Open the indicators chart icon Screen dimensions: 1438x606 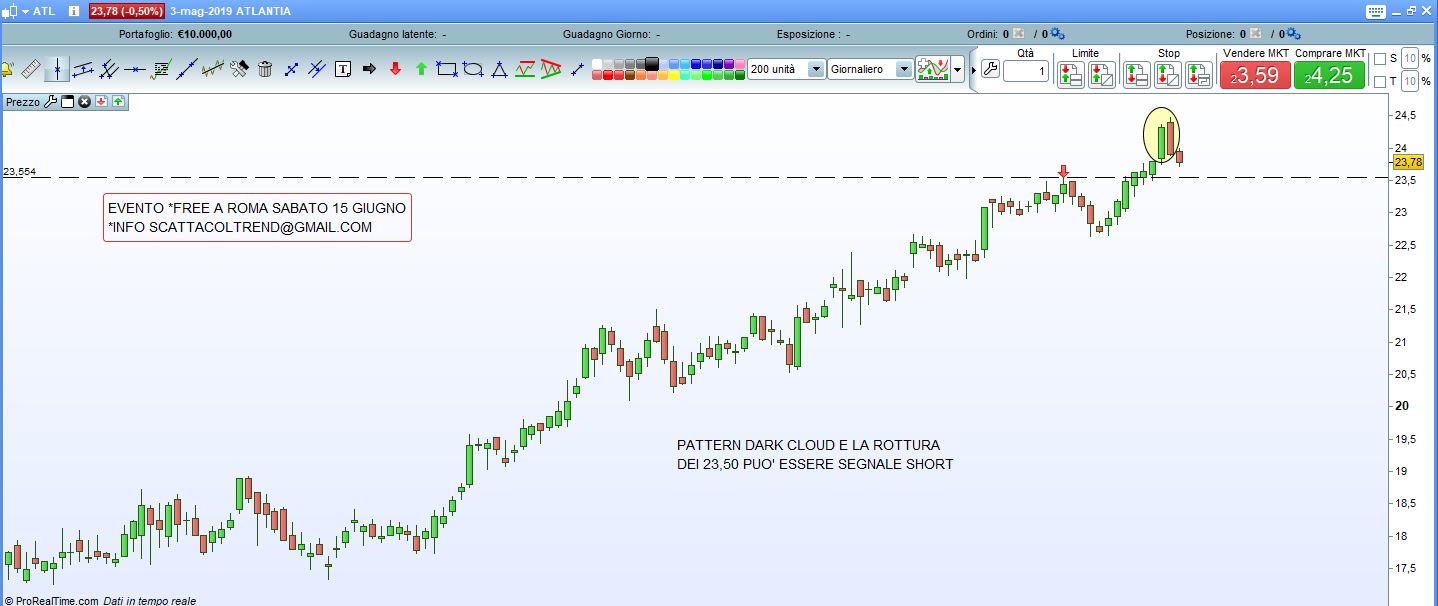tap(932, 69)
